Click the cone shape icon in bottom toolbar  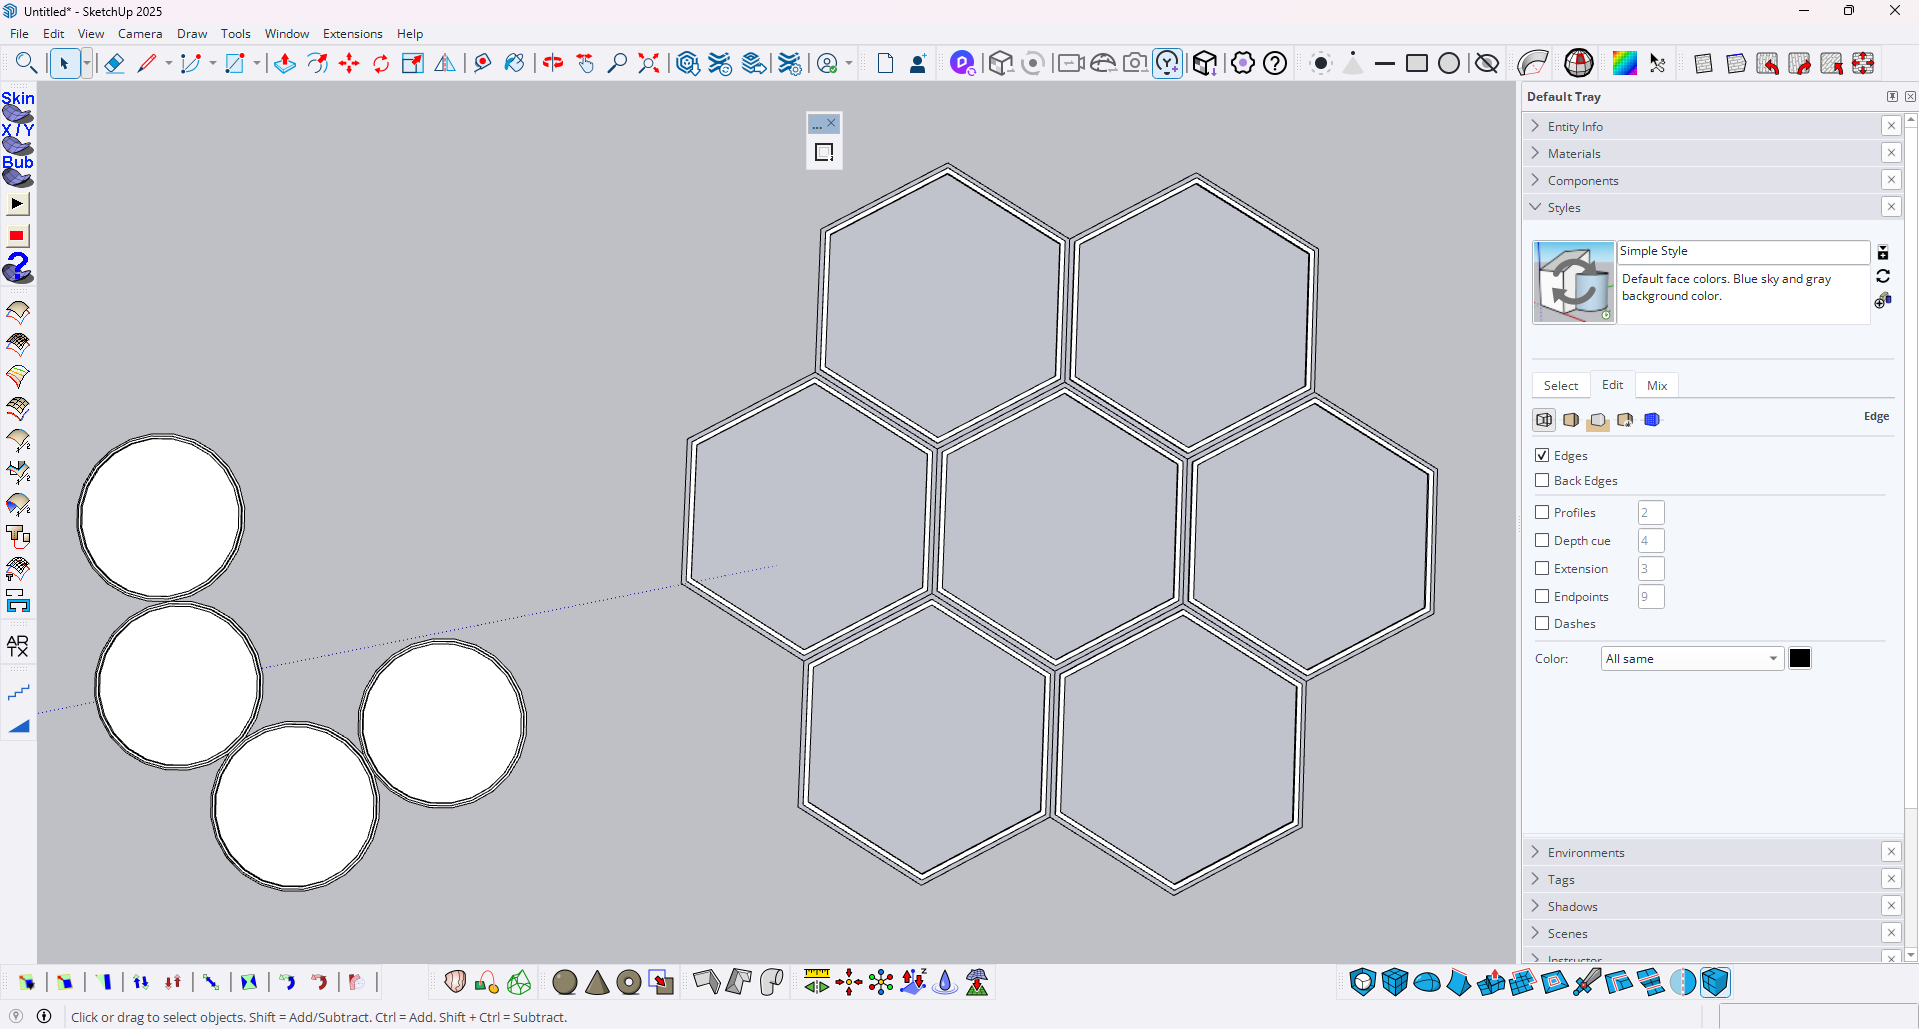coord(597,983)
